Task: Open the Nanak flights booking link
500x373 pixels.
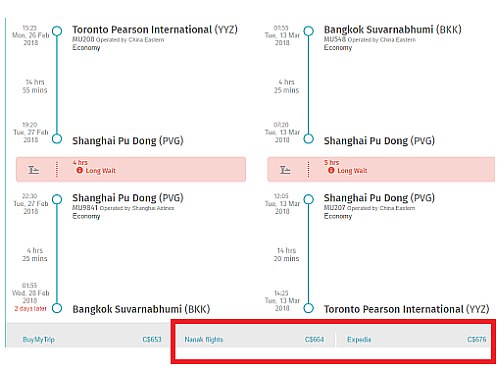Action: pos(204,339)
